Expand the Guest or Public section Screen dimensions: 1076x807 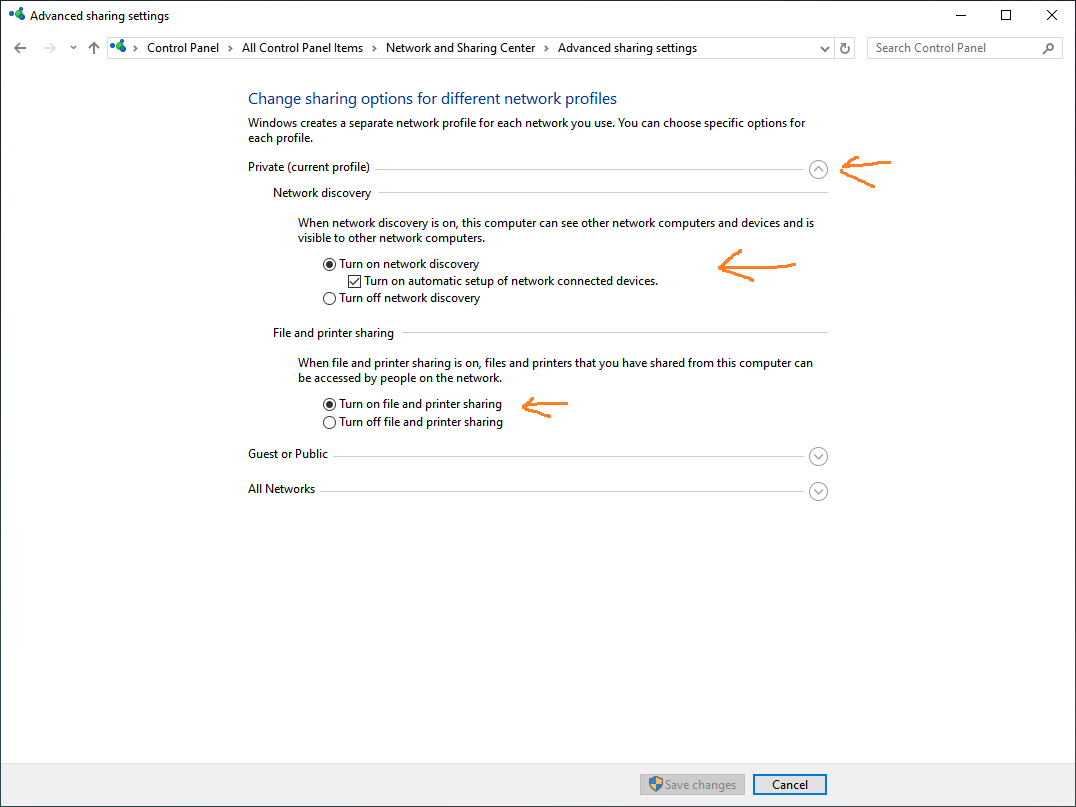point(818,456)
